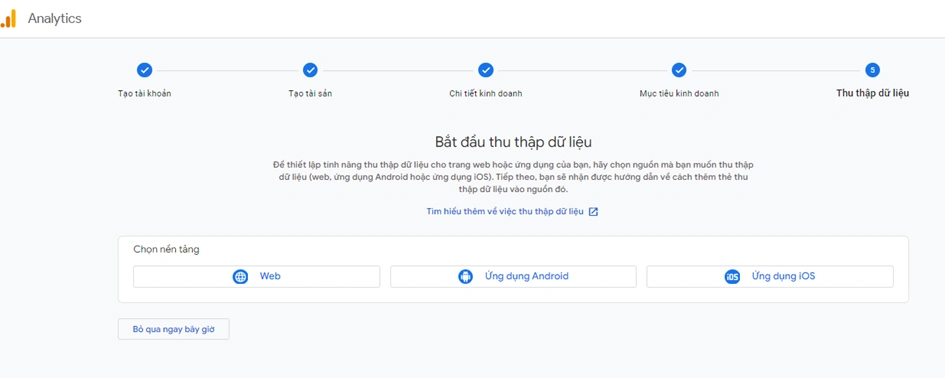Select the iOS badge icon
This screenshot has height=378, width=945.
(732, 277)
